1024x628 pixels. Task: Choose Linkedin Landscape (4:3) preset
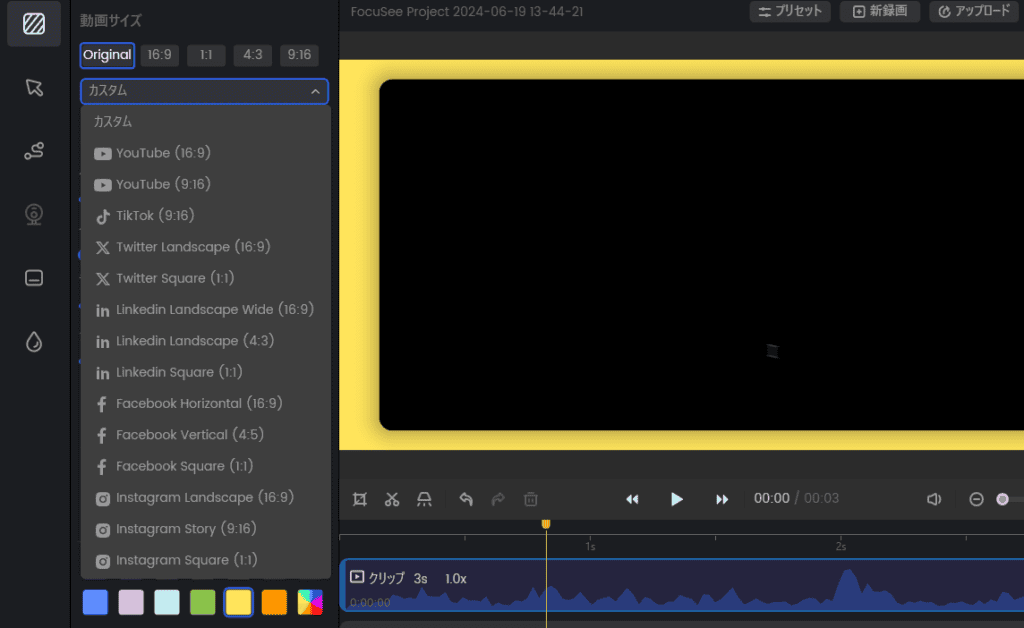click(206, 341)
